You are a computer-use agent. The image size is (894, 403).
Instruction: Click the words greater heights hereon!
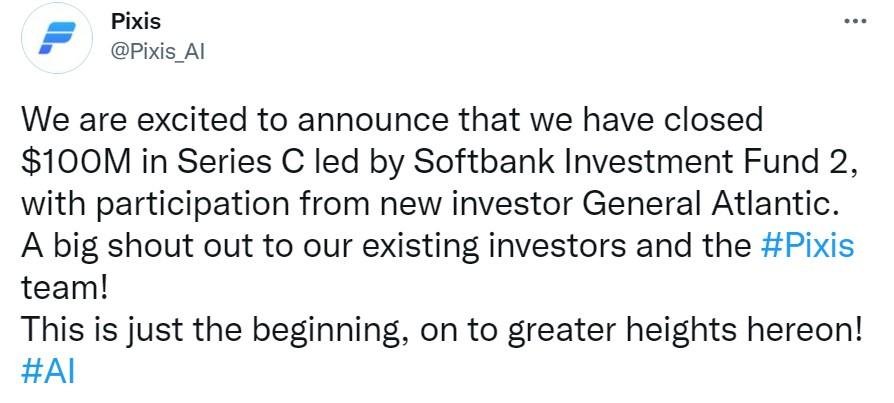pos(683,331)
